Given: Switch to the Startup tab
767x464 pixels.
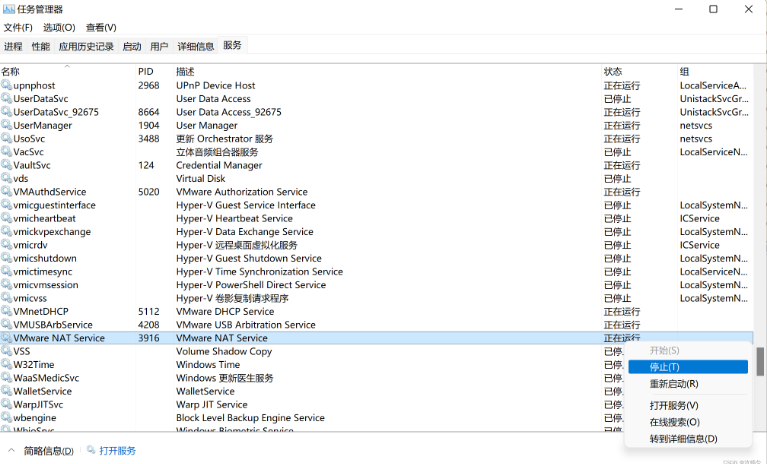Looking at the screenshot, I should (x=131, y=46).
